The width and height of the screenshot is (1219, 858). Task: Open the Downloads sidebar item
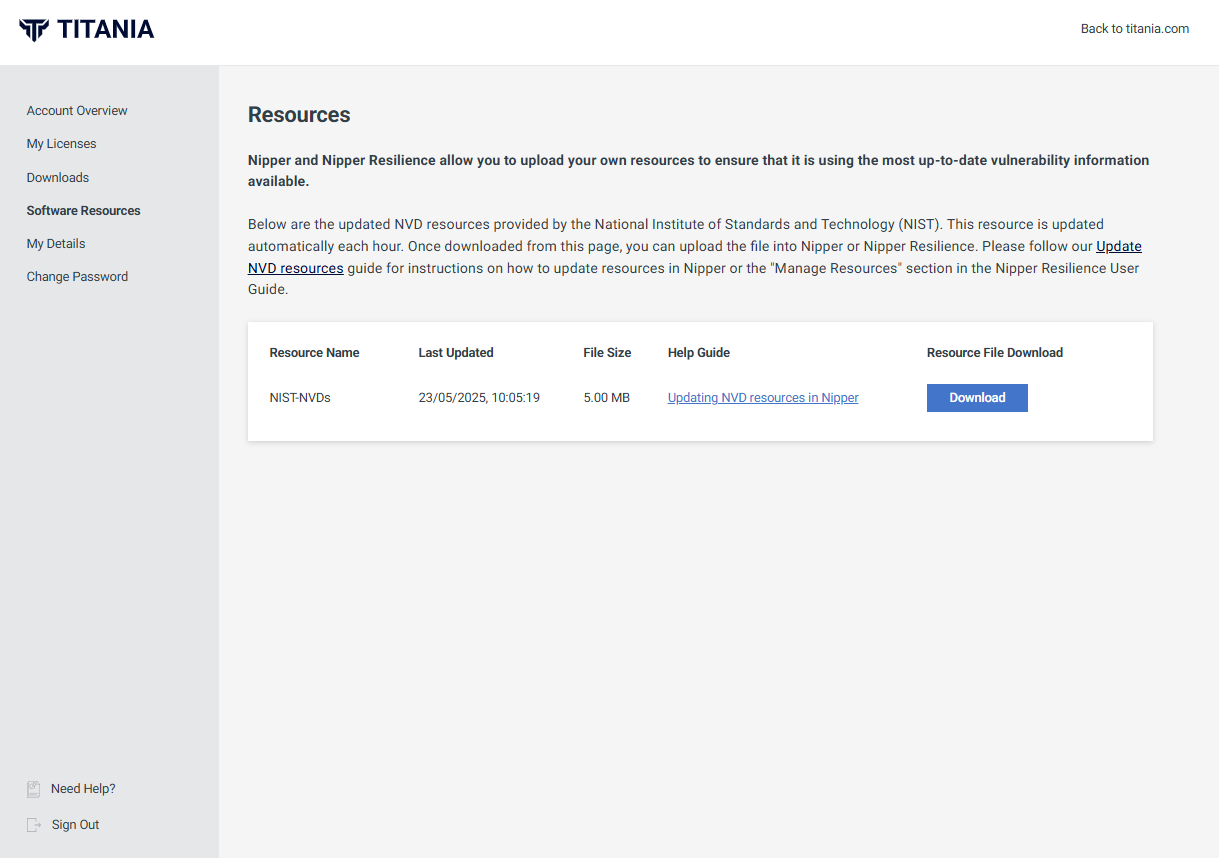click(x=58, y=178)
